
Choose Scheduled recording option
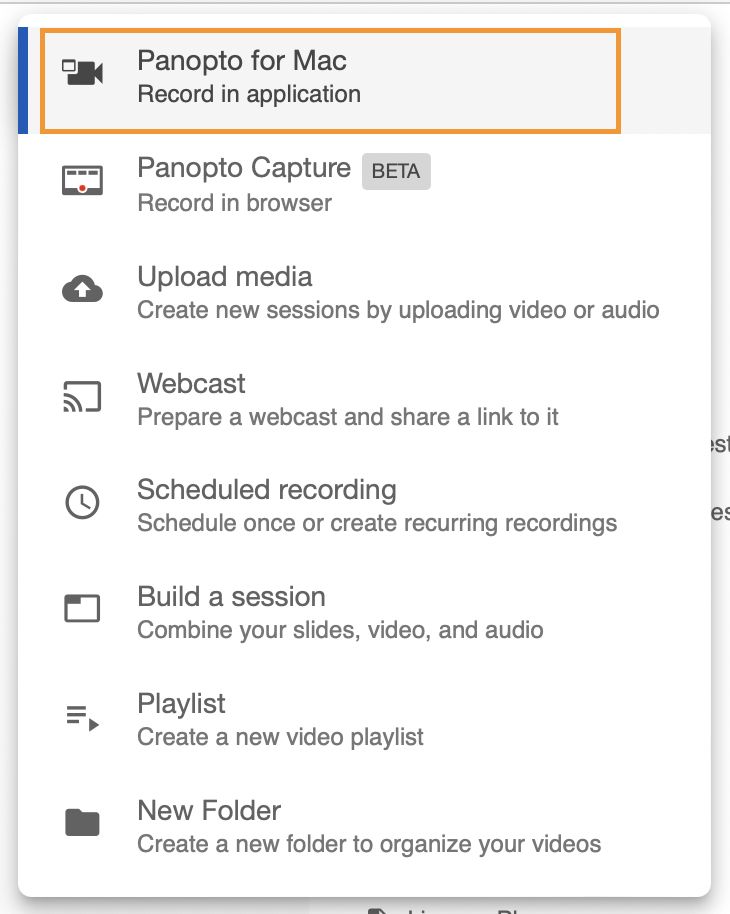(x=266, y=490)
